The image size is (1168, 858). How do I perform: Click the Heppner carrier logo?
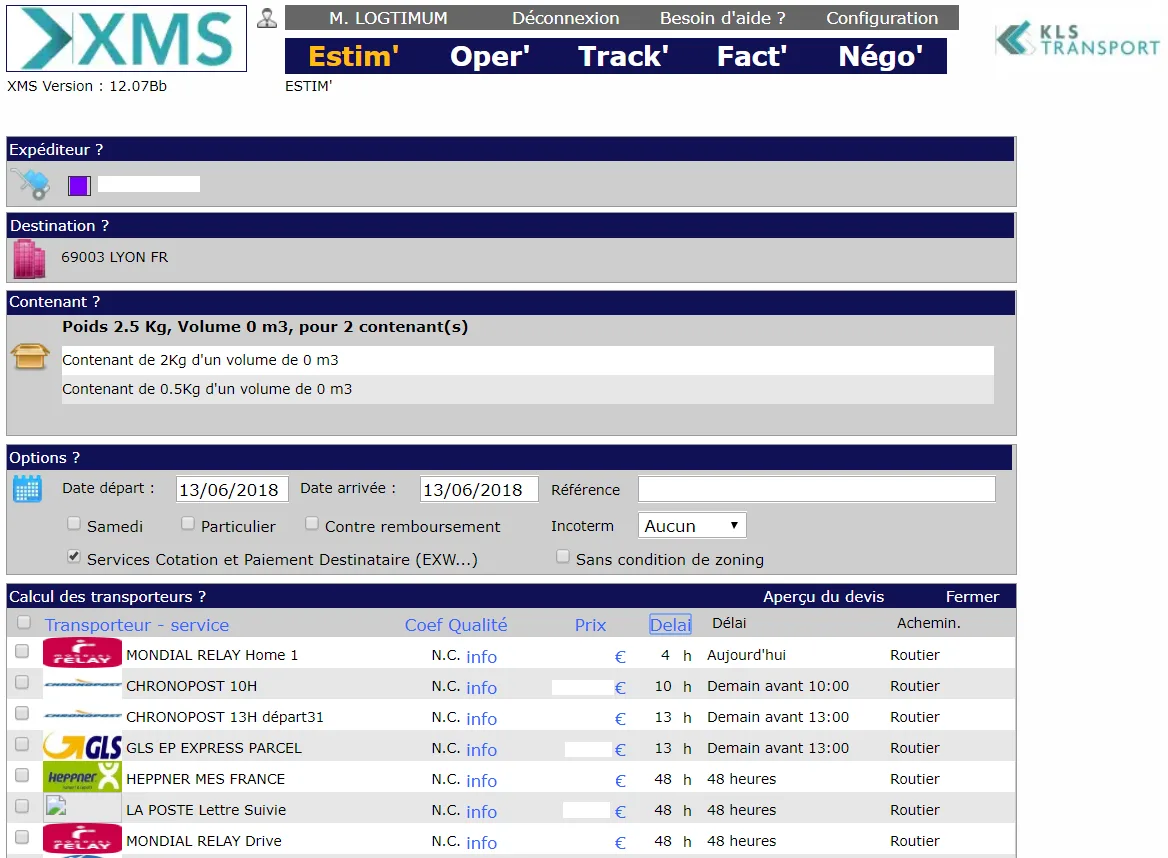82,778
